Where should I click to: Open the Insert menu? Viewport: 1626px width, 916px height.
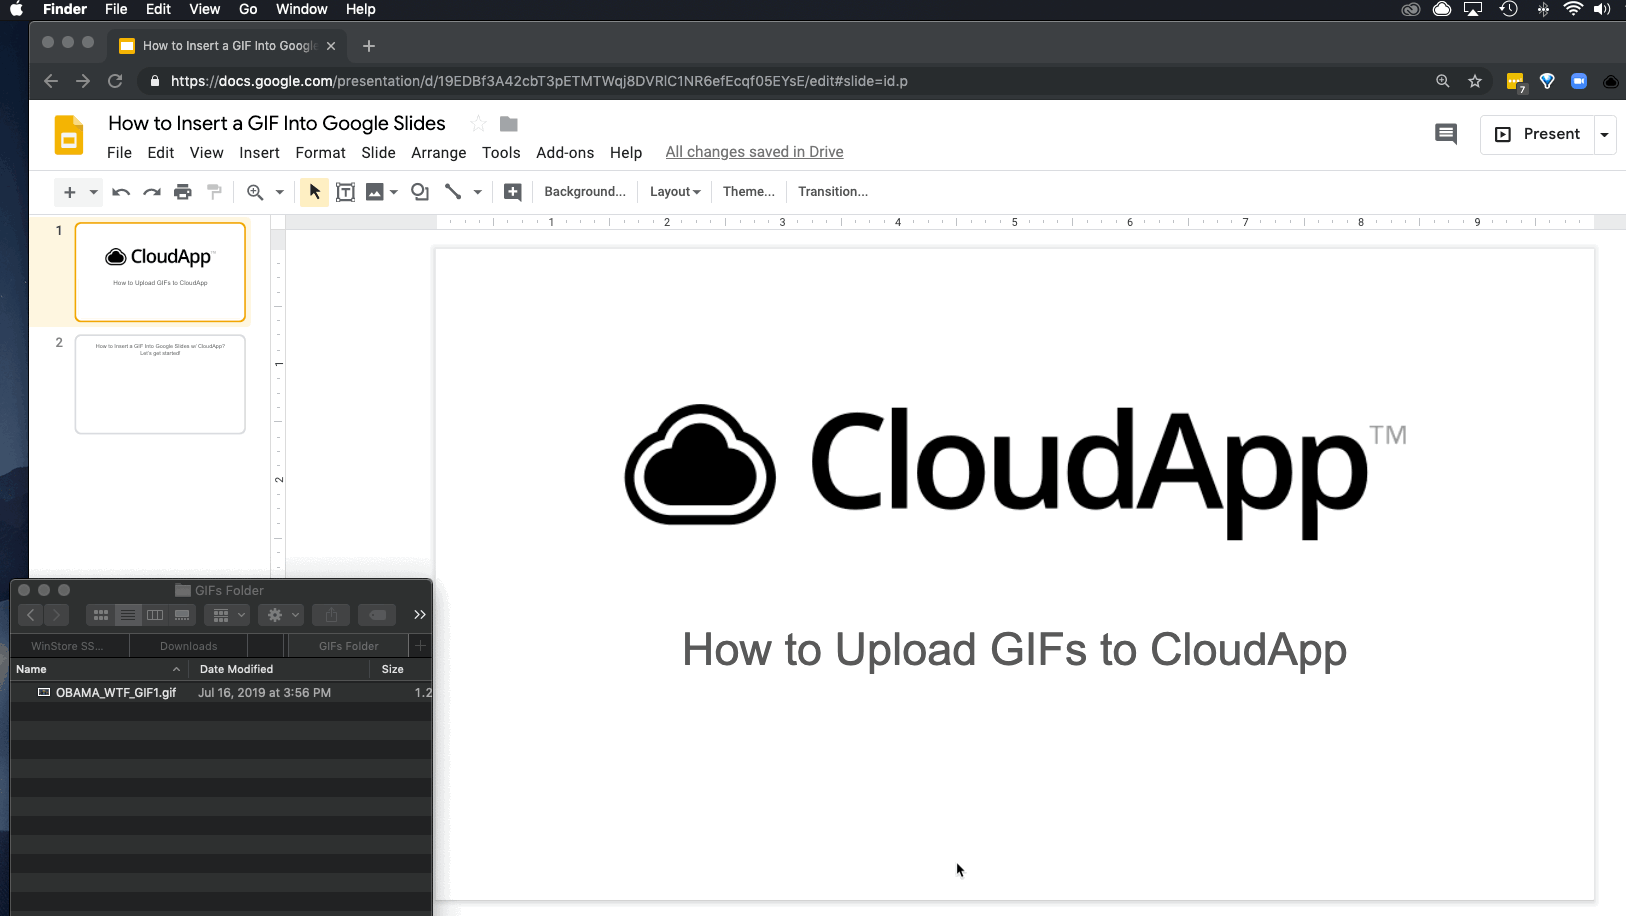[259, 152]
